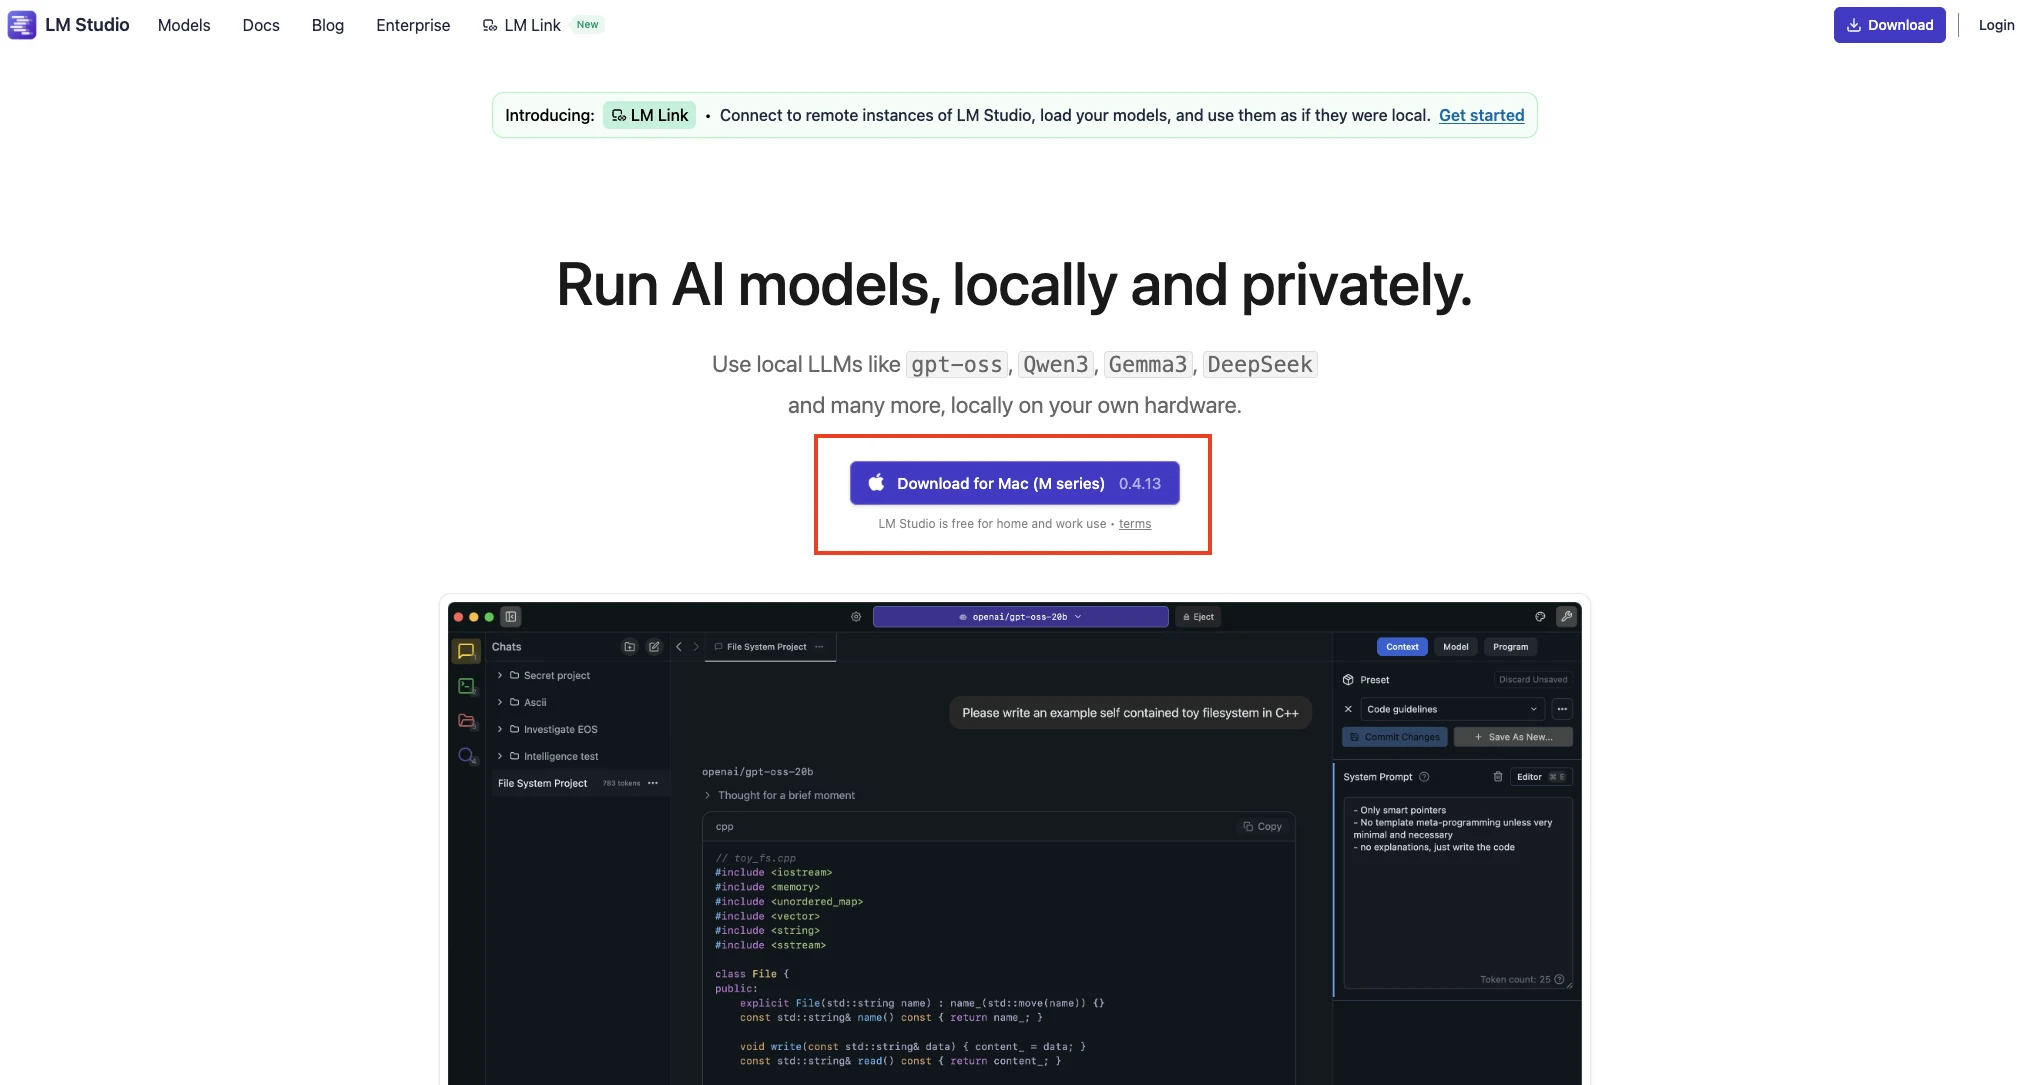Image resolution: width=2028 pixels, height=1085 pixels.
Task: Click the wrench settings icon in app toolbar
Action: point(1567,617)
